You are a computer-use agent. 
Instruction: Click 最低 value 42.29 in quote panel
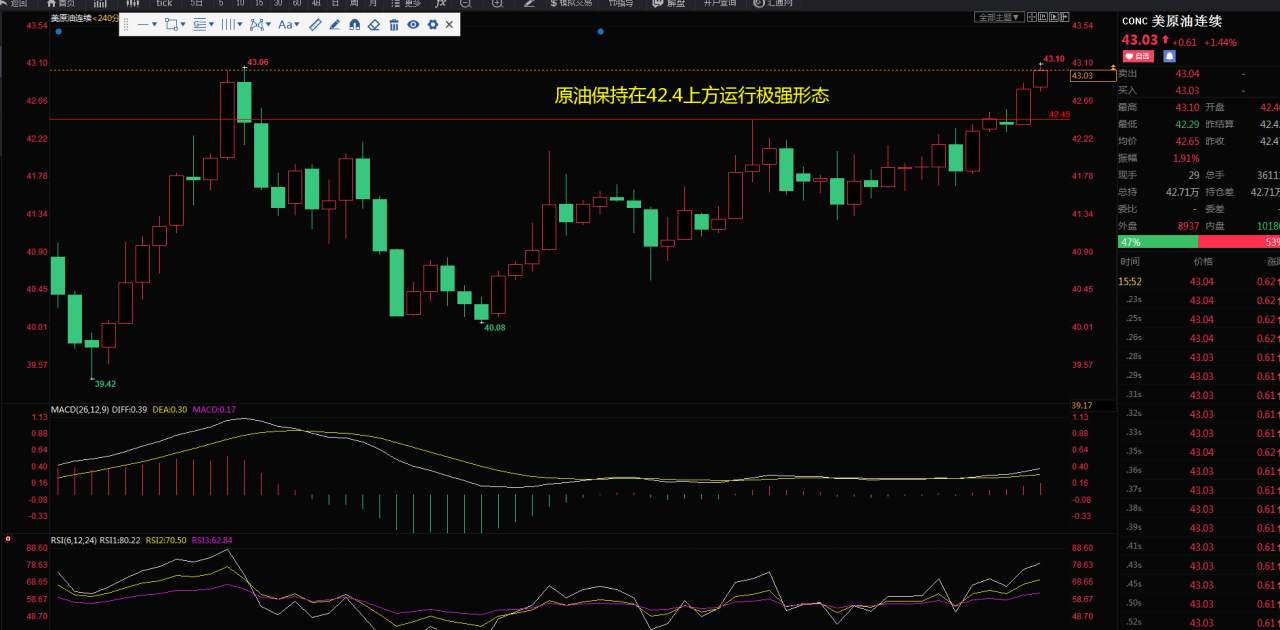coord(1187,124)
